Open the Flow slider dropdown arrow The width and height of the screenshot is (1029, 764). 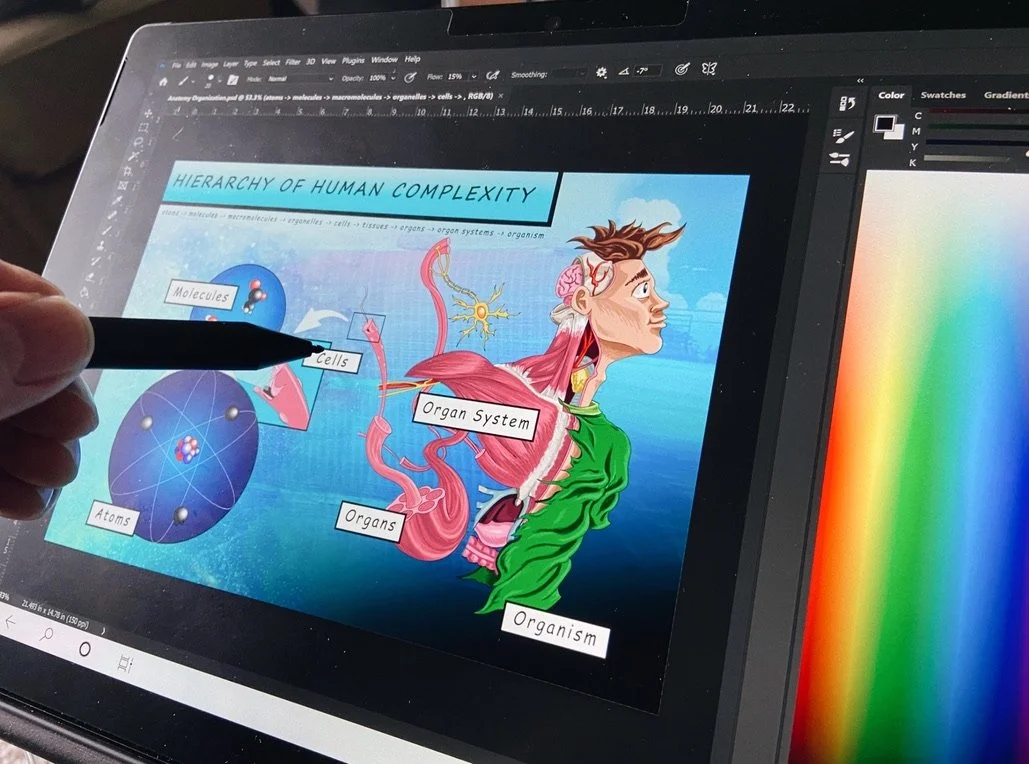tap(474, 76)
